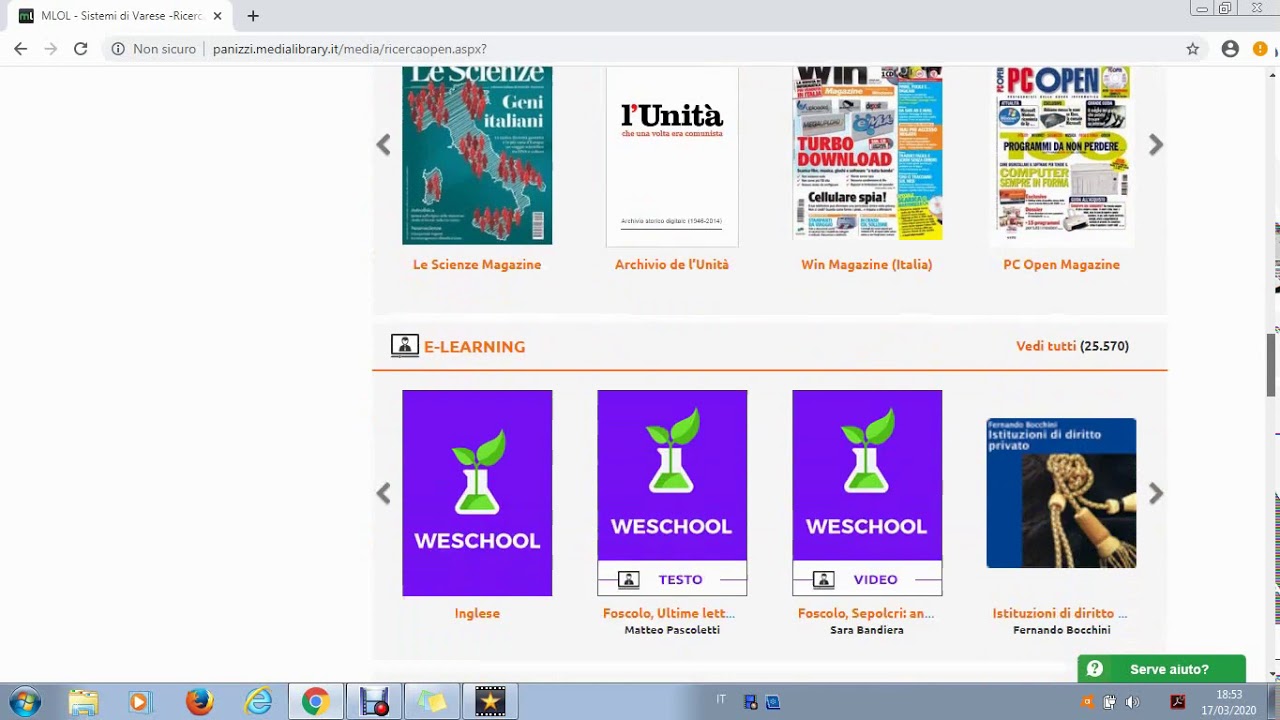Click the E-Learning section icon
The image size is (1280, 720).
pos(404,346)
